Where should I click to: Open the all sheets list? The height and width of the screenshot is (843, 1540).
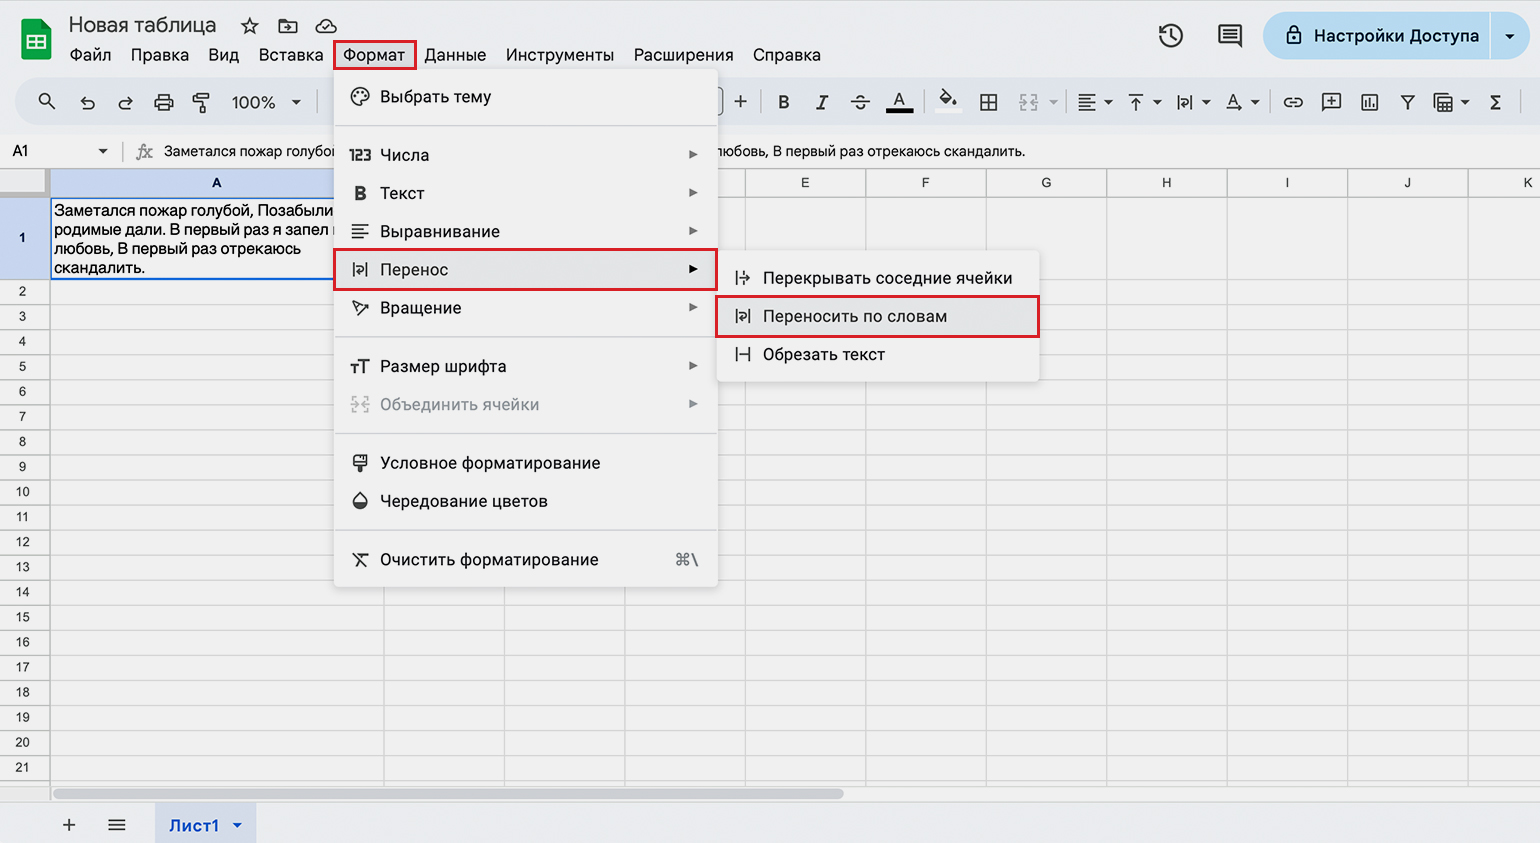click(x=117, y=825)
